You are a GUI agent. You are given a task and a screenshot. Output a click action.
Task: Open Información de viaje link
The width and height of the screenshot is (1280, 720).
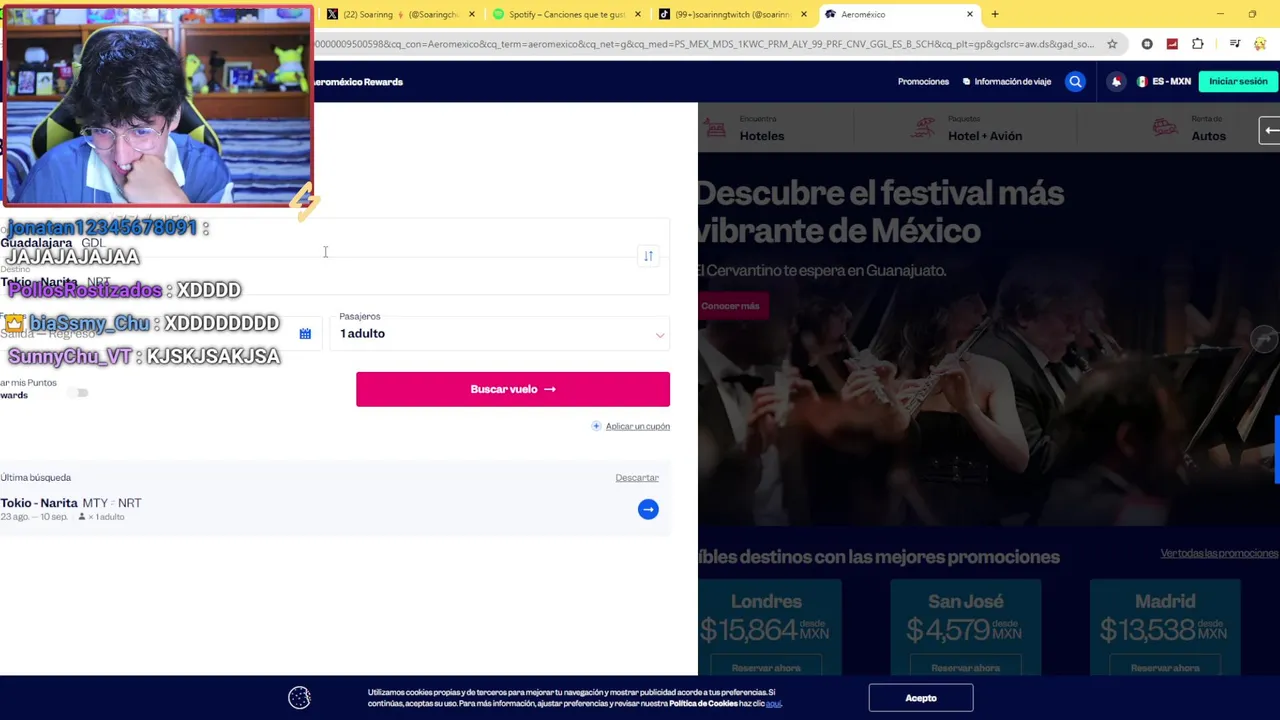tap(1007, 82)
